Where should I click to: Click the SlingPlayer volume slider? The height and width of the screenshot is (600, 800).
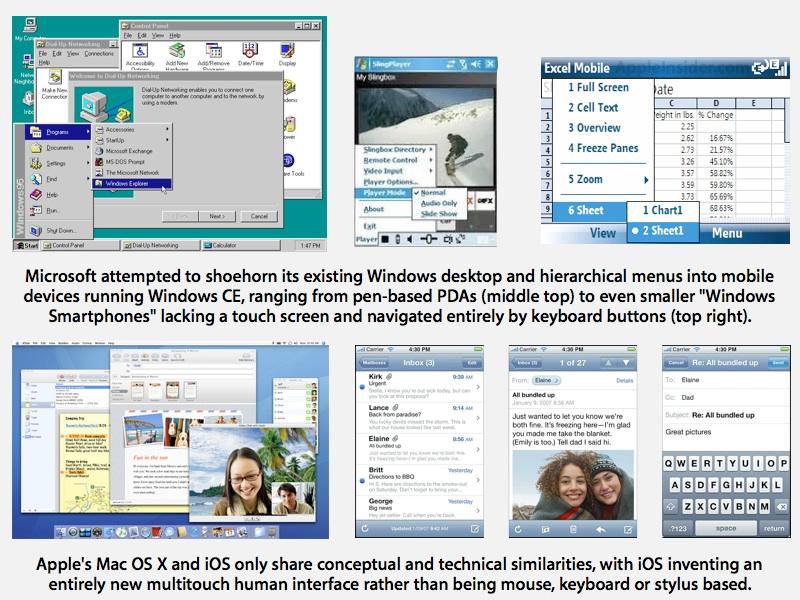[428, 239]
